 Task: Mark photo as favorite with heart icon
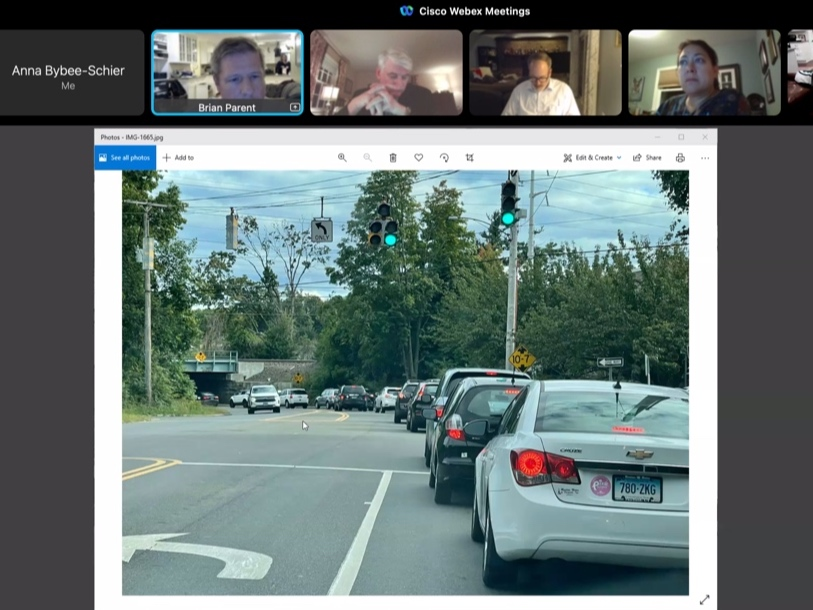click(x=418, y=157)
